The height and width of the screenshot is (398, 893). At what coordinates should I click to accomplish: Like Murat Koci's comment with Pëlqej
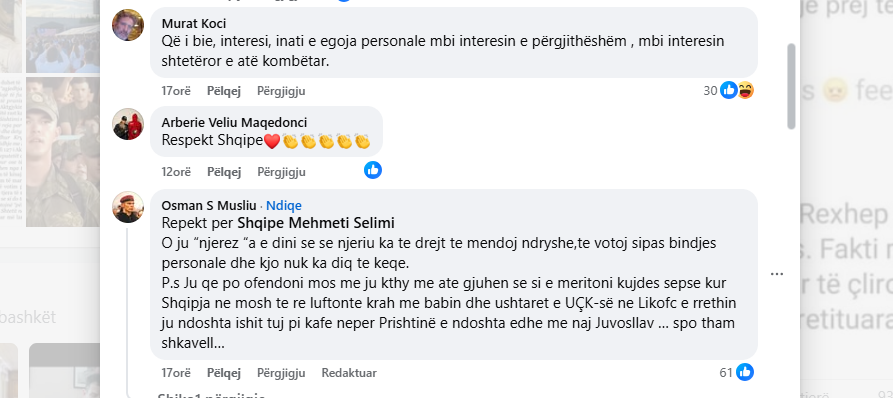(x=224, y=91)
